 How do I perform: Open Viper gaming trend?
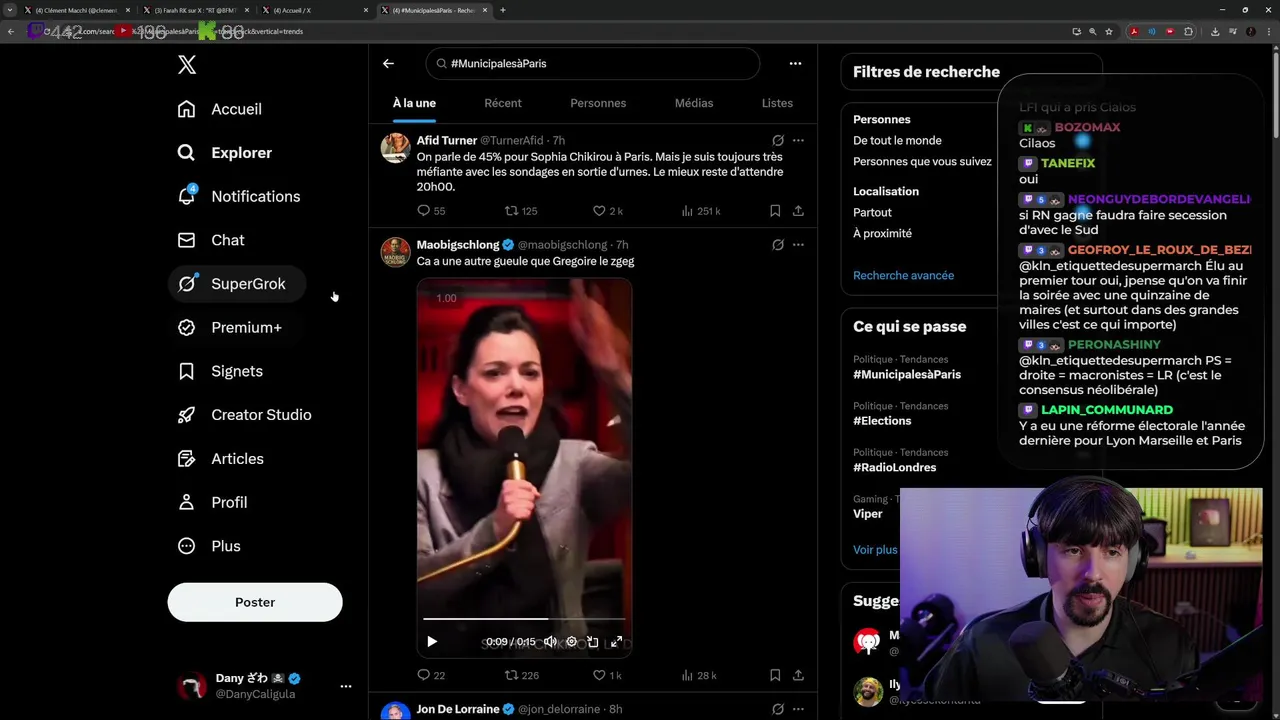point(868,514)
